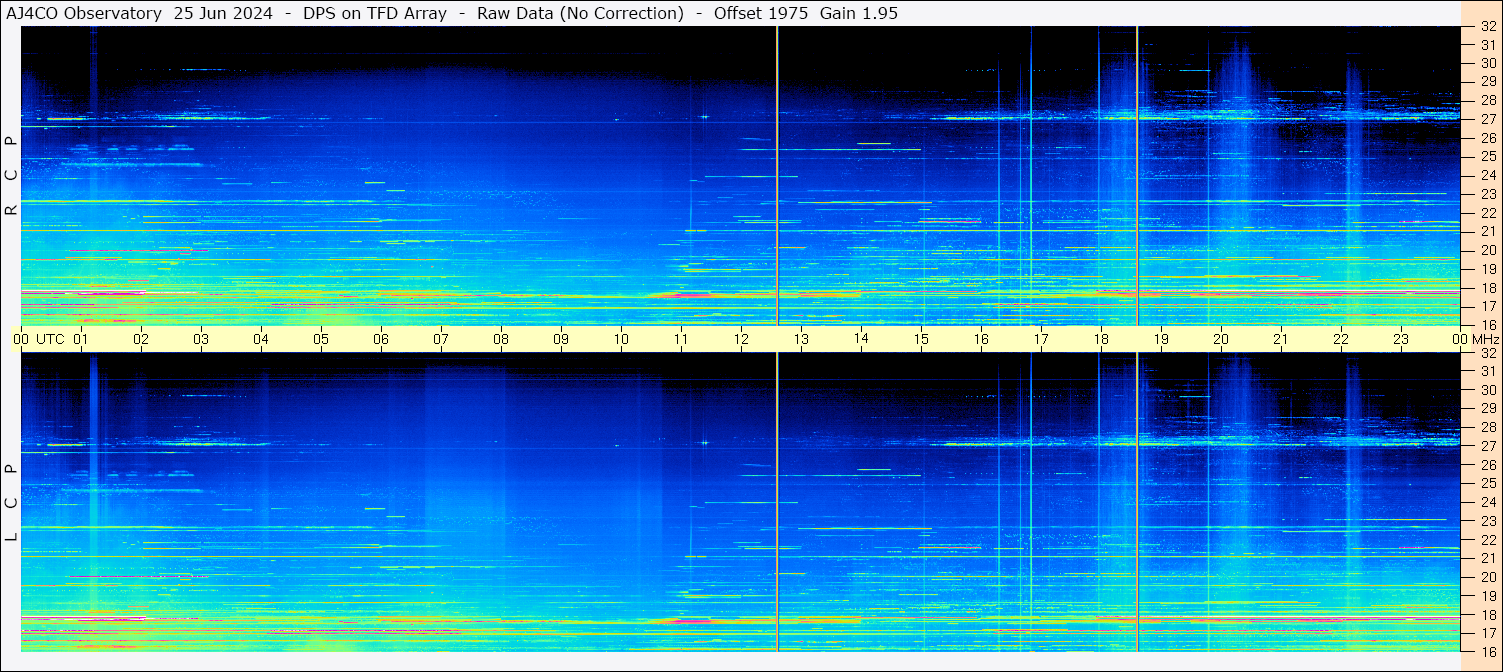Click hour 04 on the UTC time axis
This screenshot has height=672, width=1503.
[x=261, y=339]
